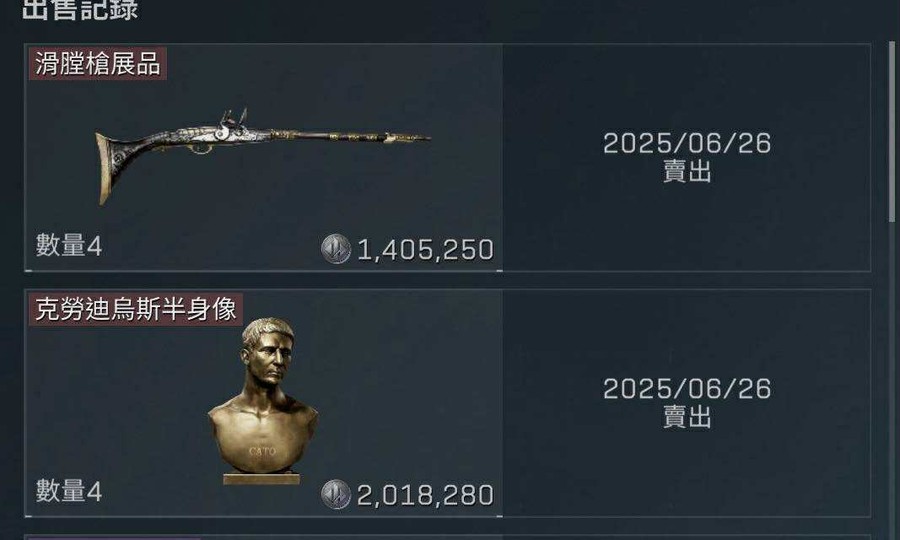Click the vertical scrollbar handle on the right

892,132
